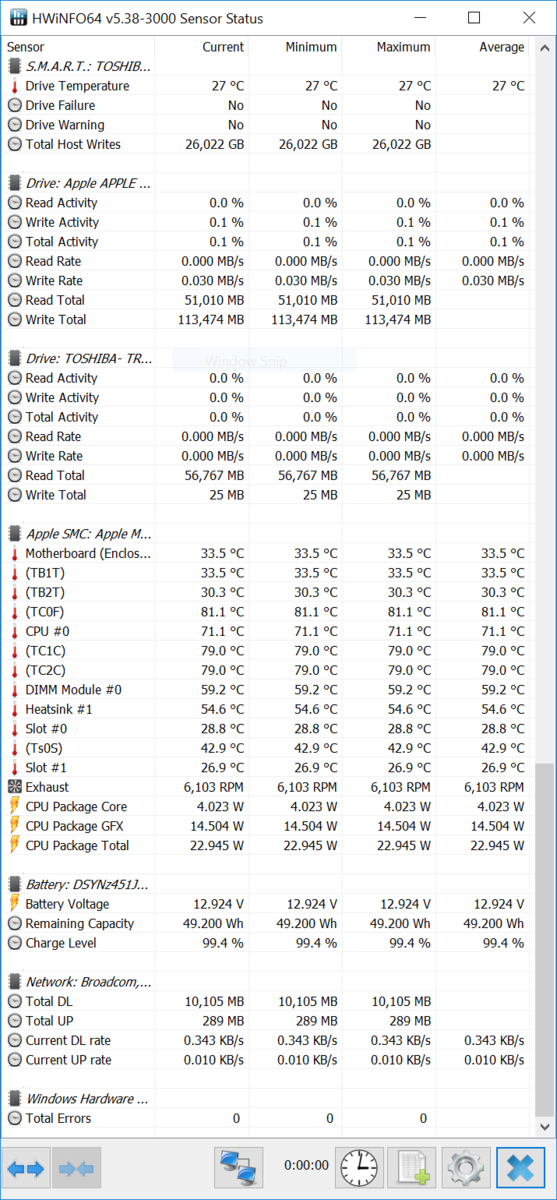Open the network remote monitoring icon

[x=239, y=1167]
